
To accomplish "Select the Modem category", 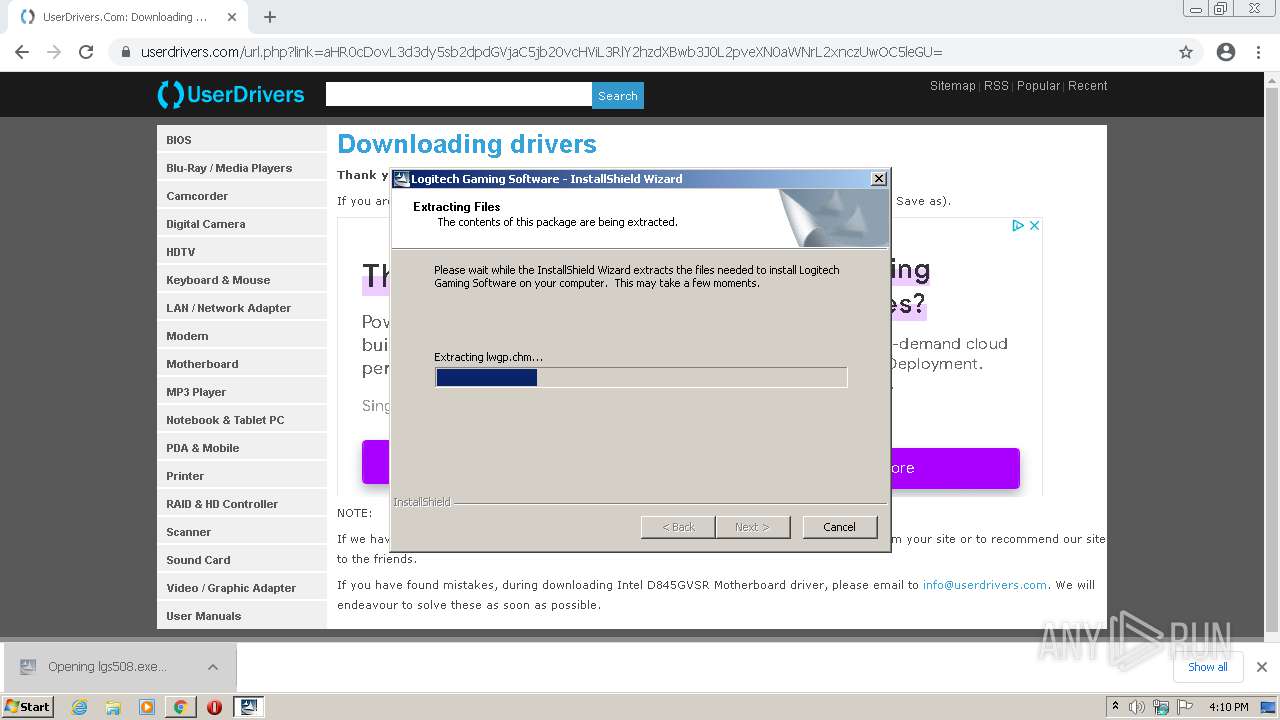I will 242,336.
